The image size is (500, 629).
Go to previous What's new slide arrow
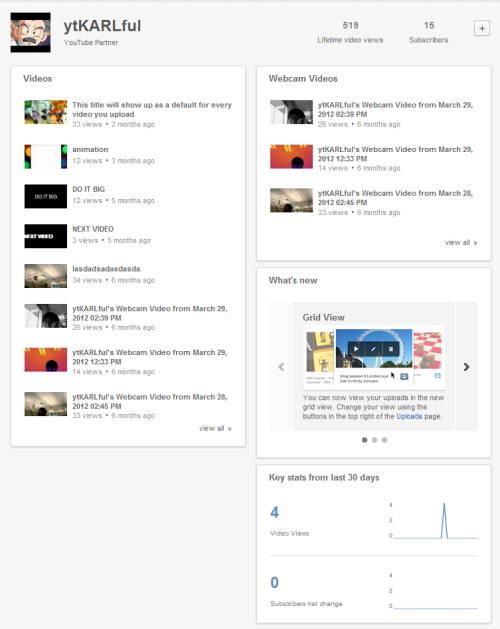pos(281,367)
